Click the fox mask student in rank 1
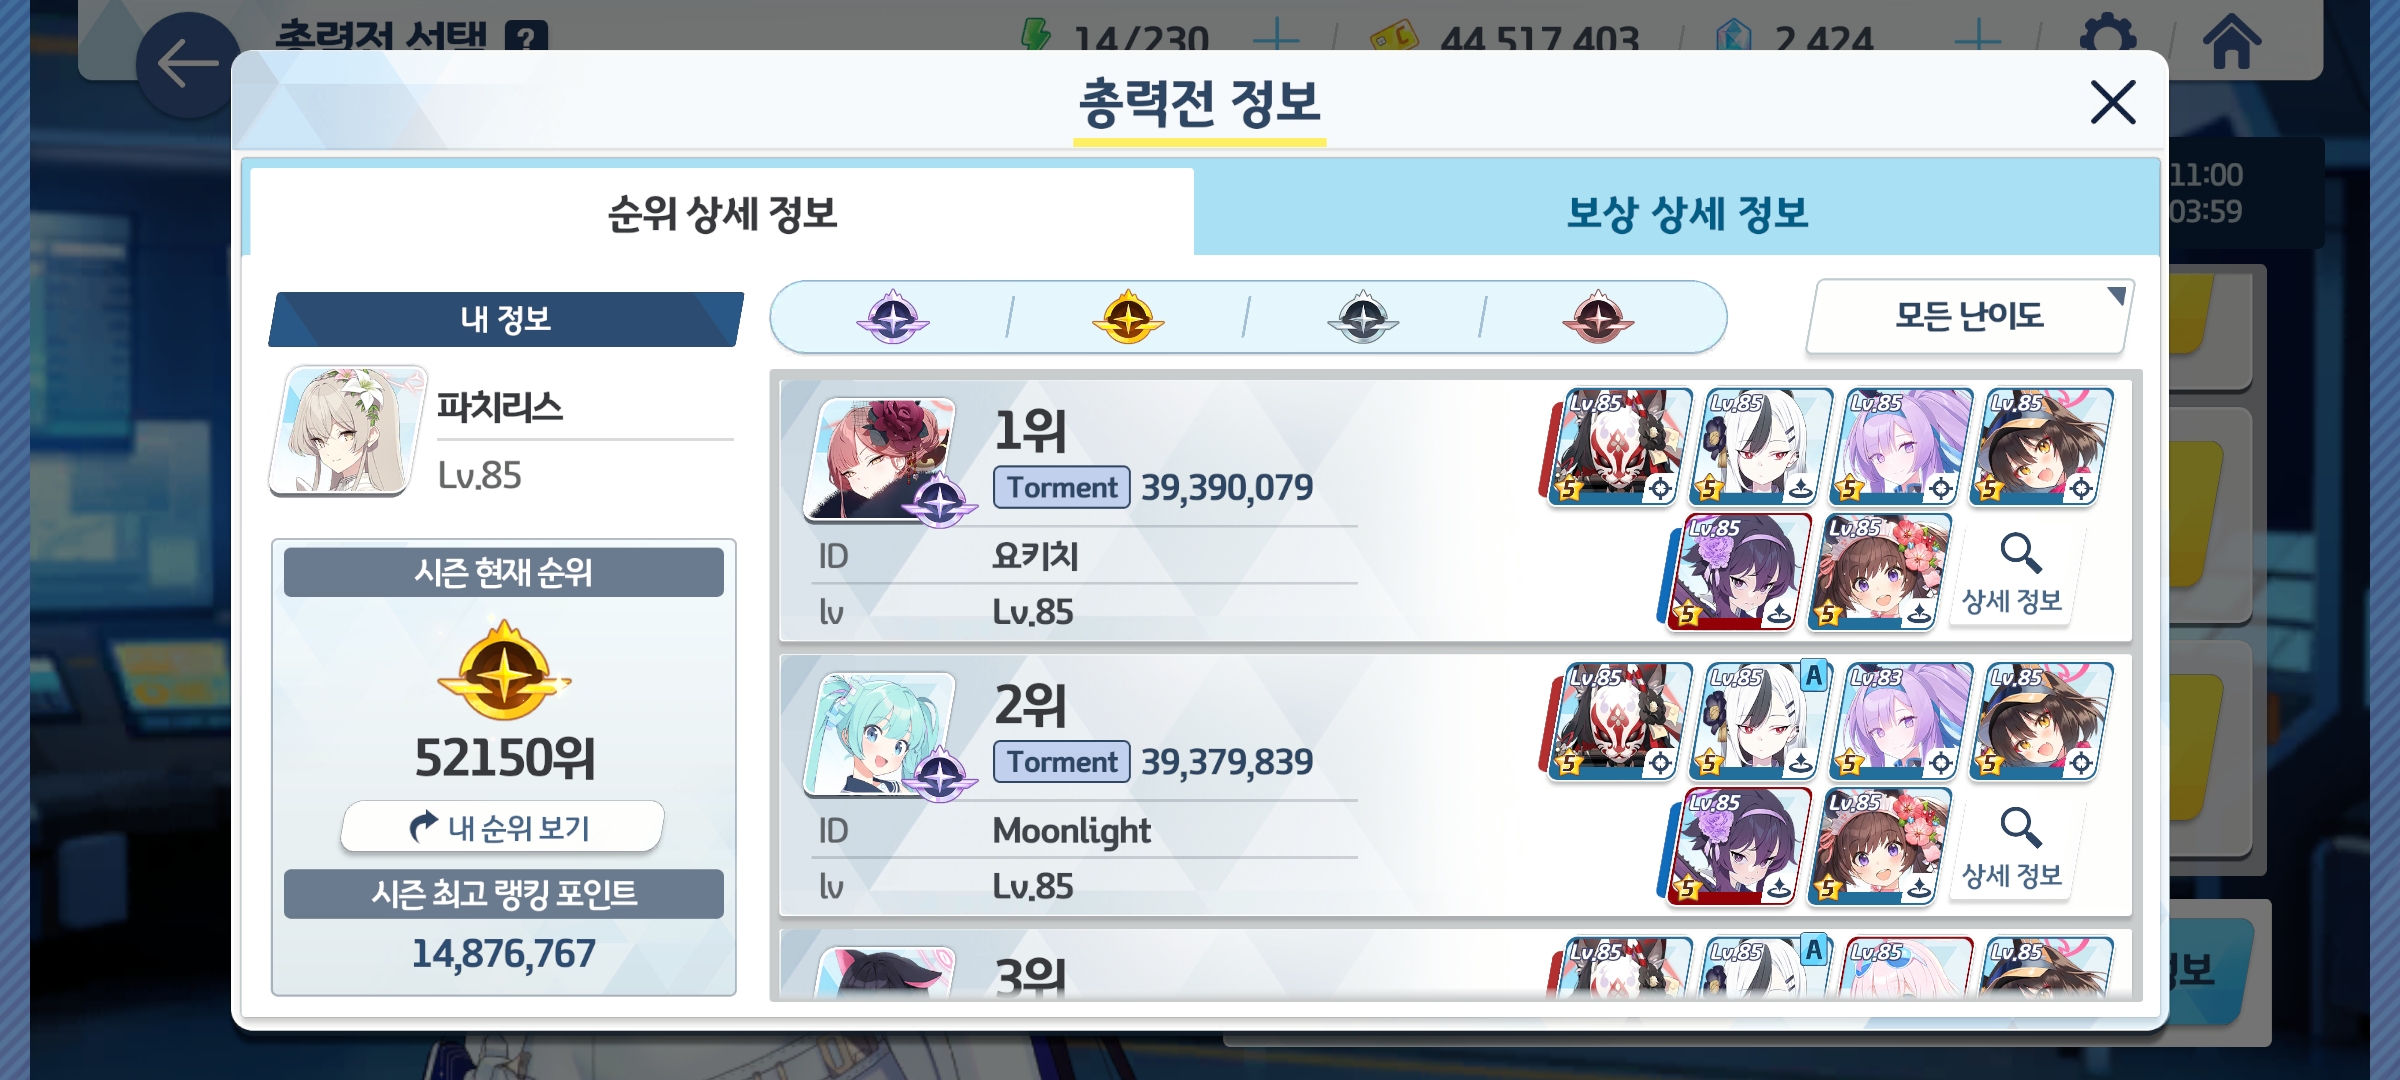 coord(1620,446)
